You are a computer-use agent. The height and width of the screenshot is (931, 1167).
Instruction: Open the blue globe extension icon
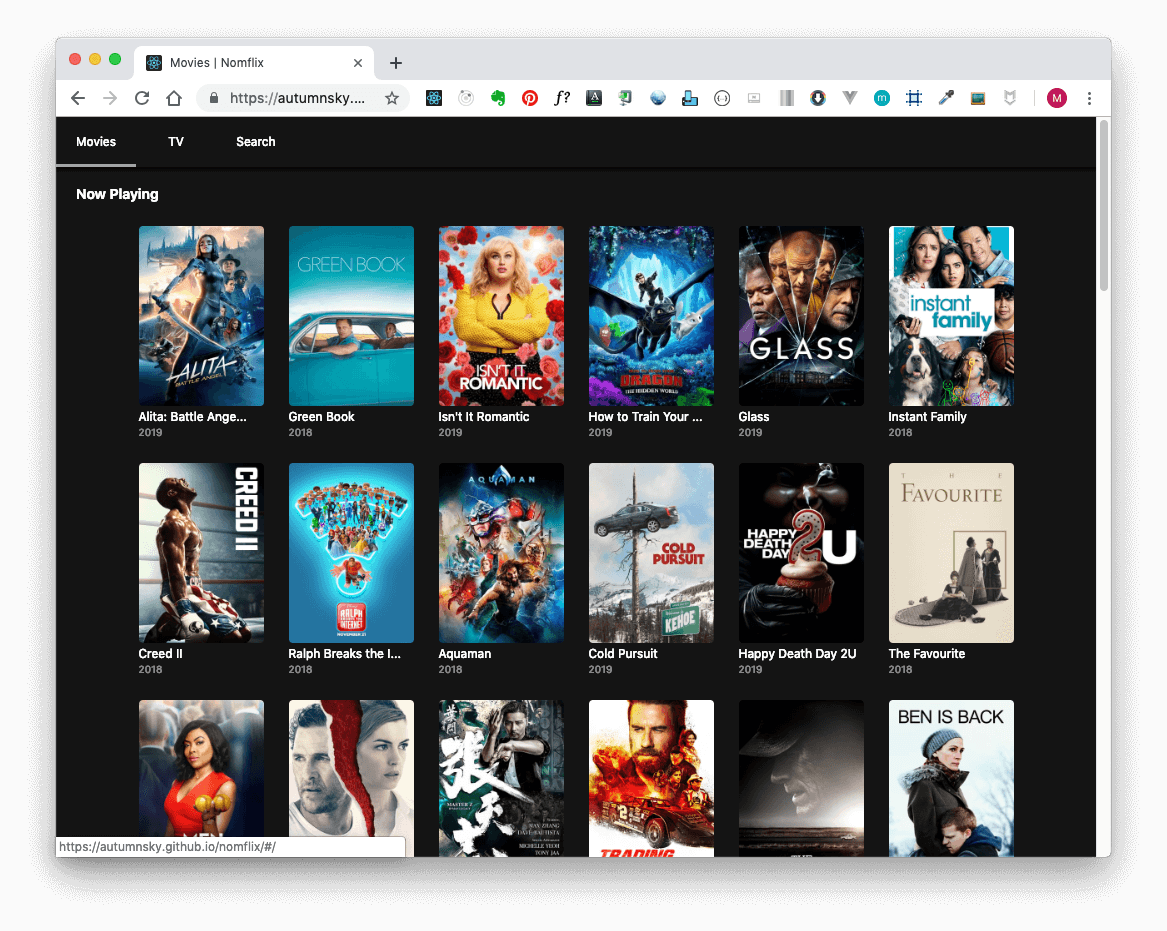coord(658,98)
